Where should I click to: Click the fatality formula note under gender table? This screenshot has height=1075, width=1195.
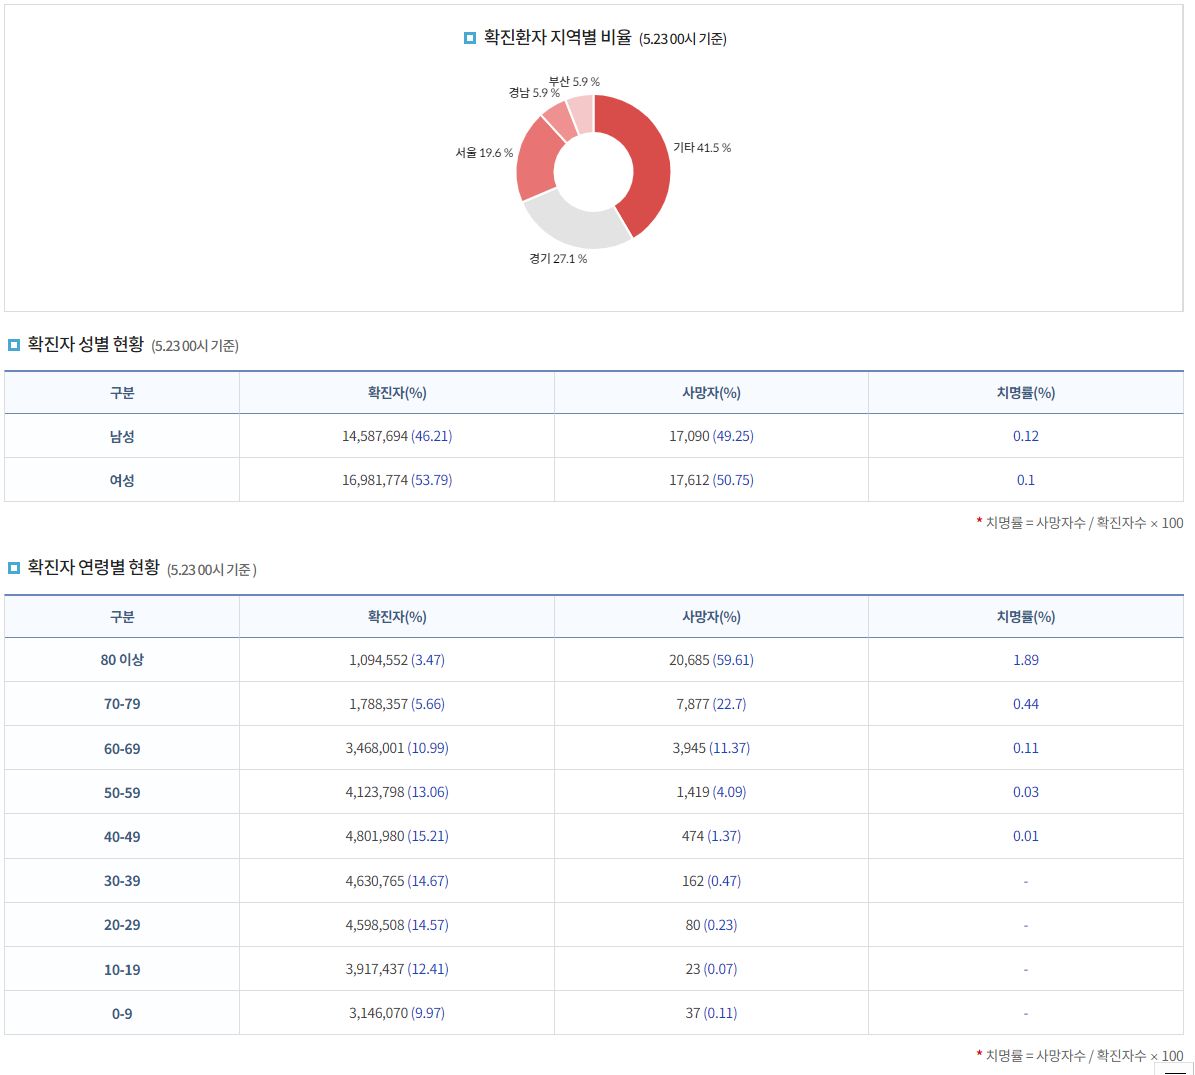[1079, 523]
